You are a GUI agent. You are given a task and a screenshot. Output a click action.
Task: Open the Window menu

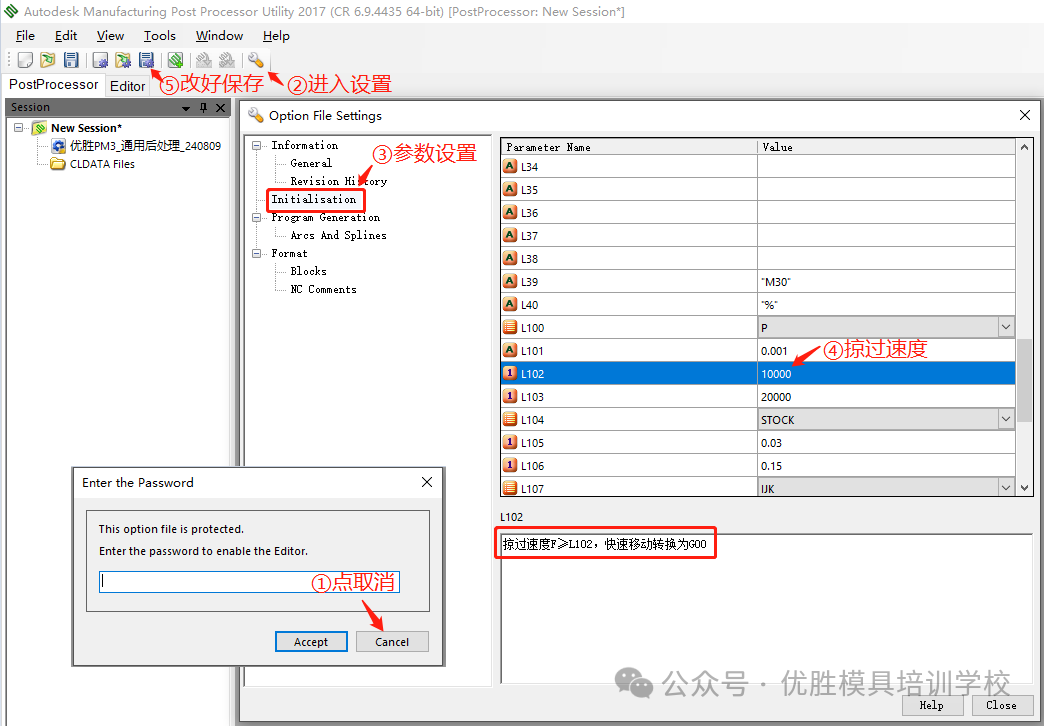tap(219, 36)
